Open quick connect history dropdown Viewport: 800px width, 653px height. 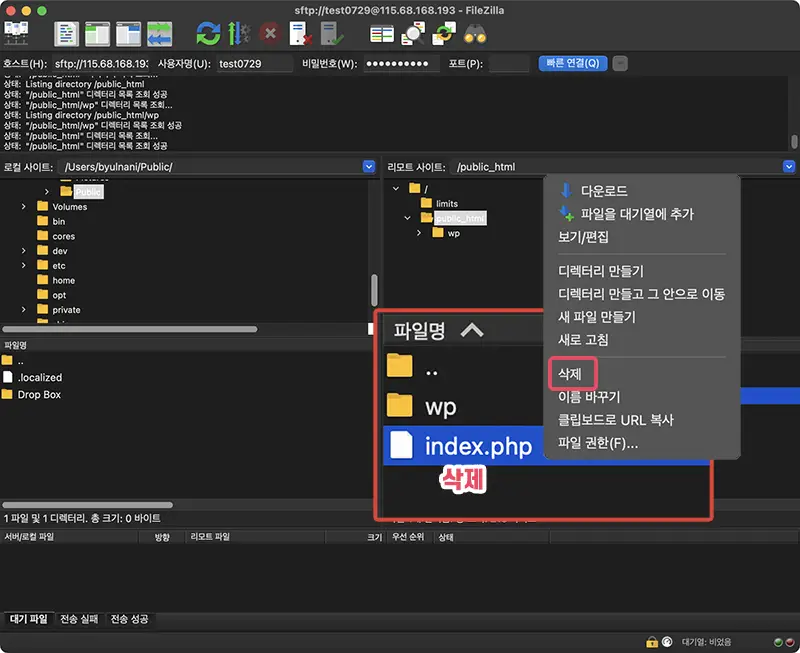click(620, 64)
